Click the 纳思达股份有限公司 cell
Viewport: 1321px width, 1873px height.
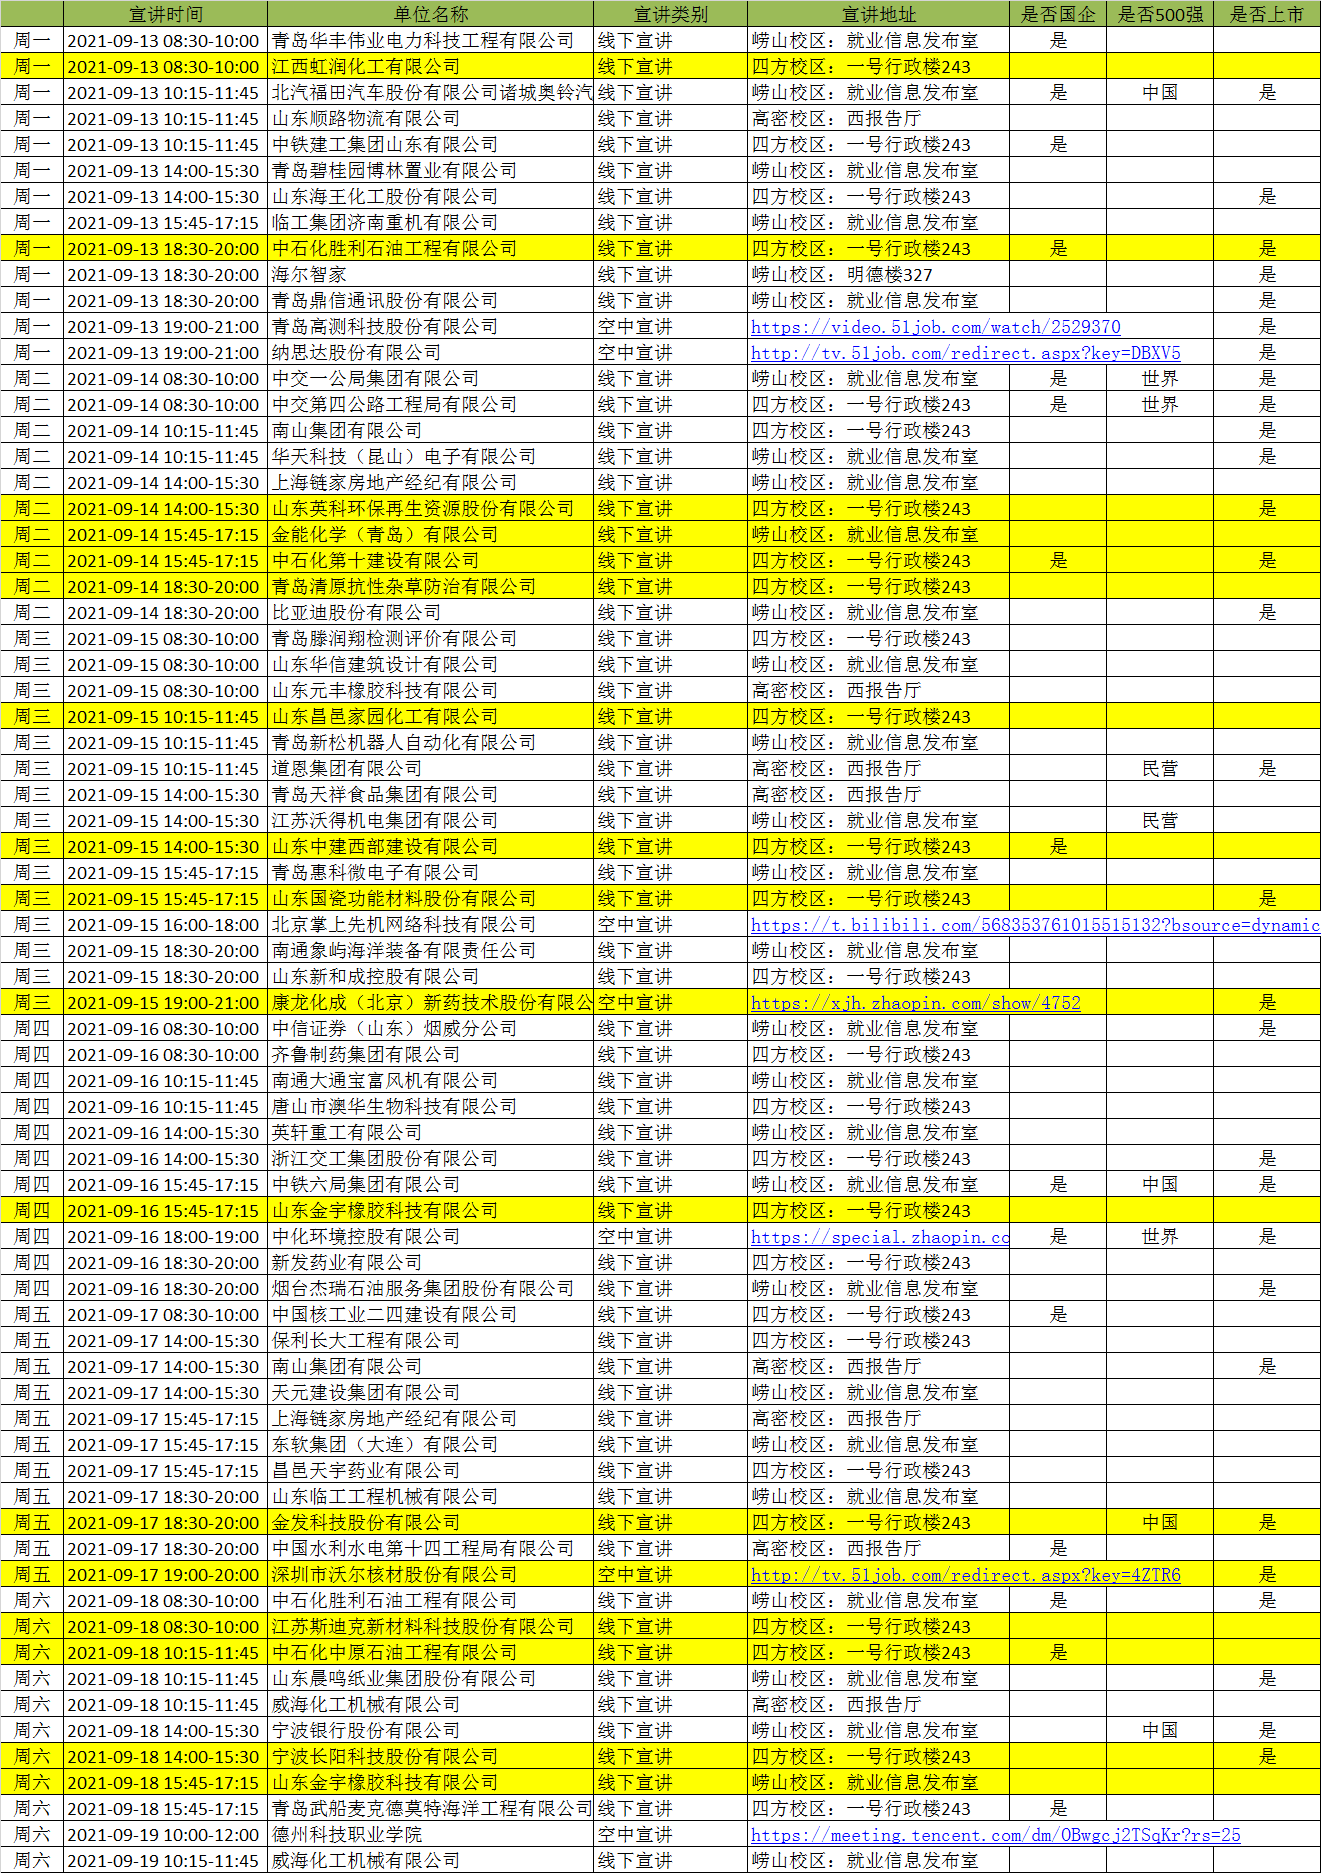click(430, 353)
